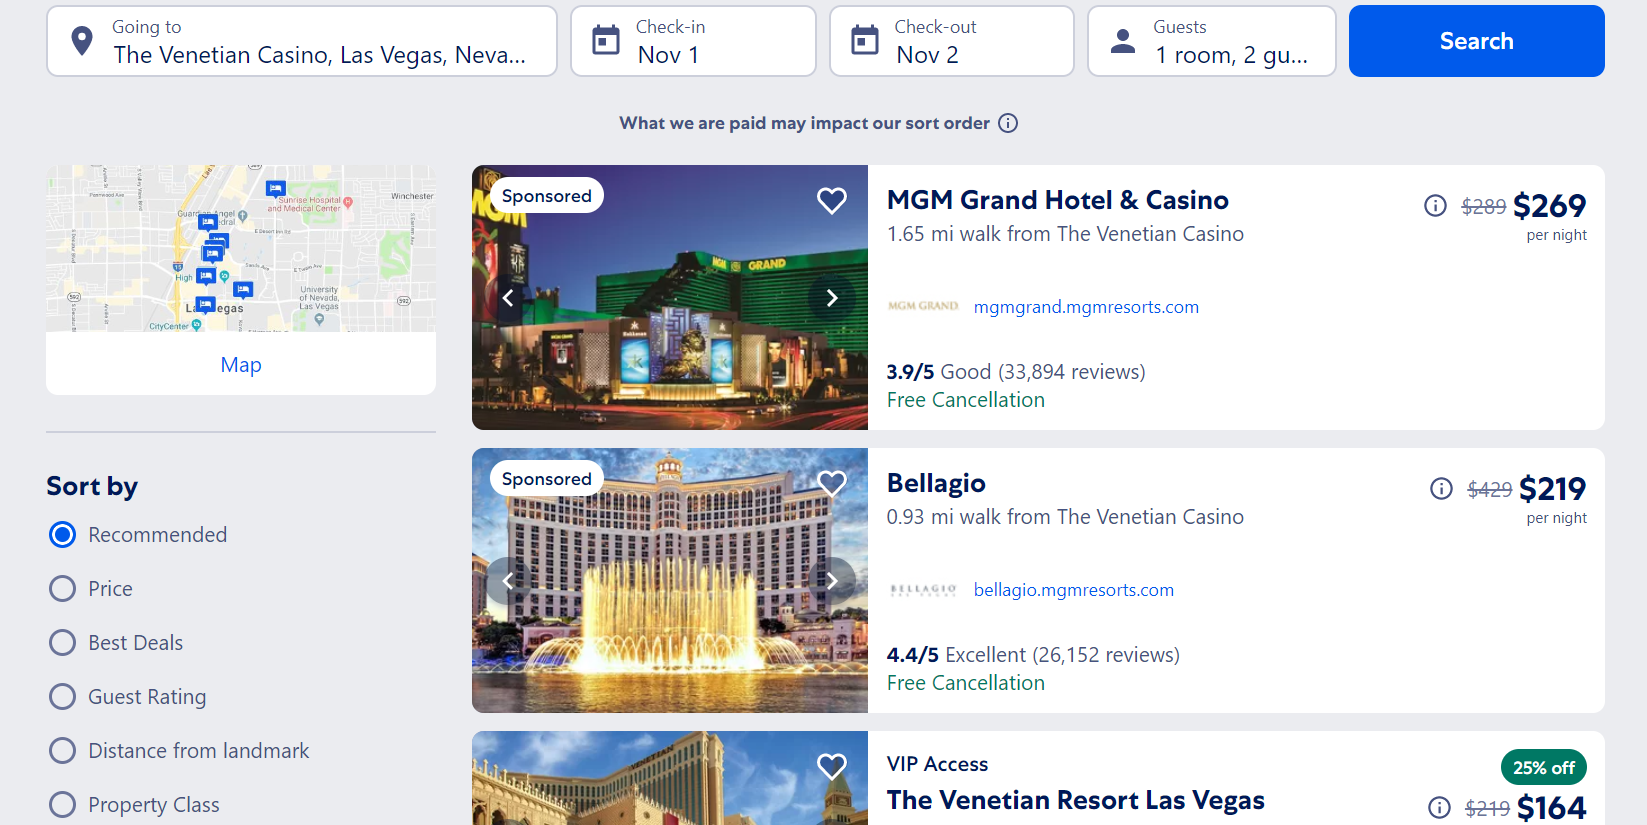
Task: View price info icon for Bellagio
Action: (1441, 489)
